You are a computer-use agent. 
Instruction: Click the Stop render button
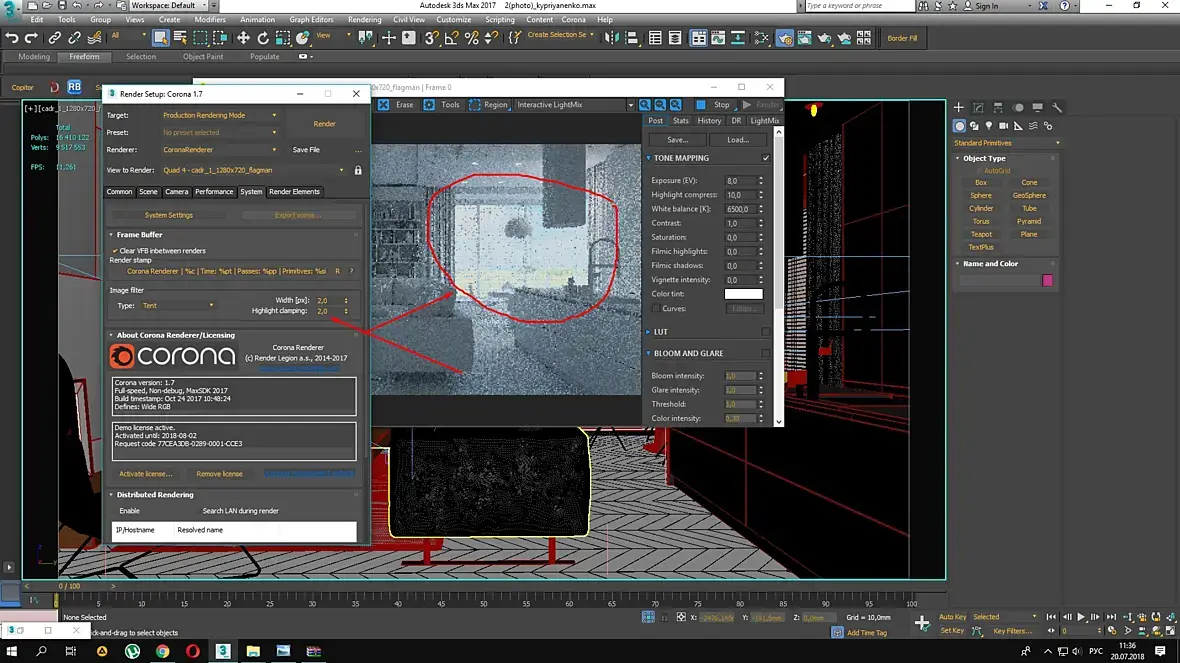tap(714, 105)
